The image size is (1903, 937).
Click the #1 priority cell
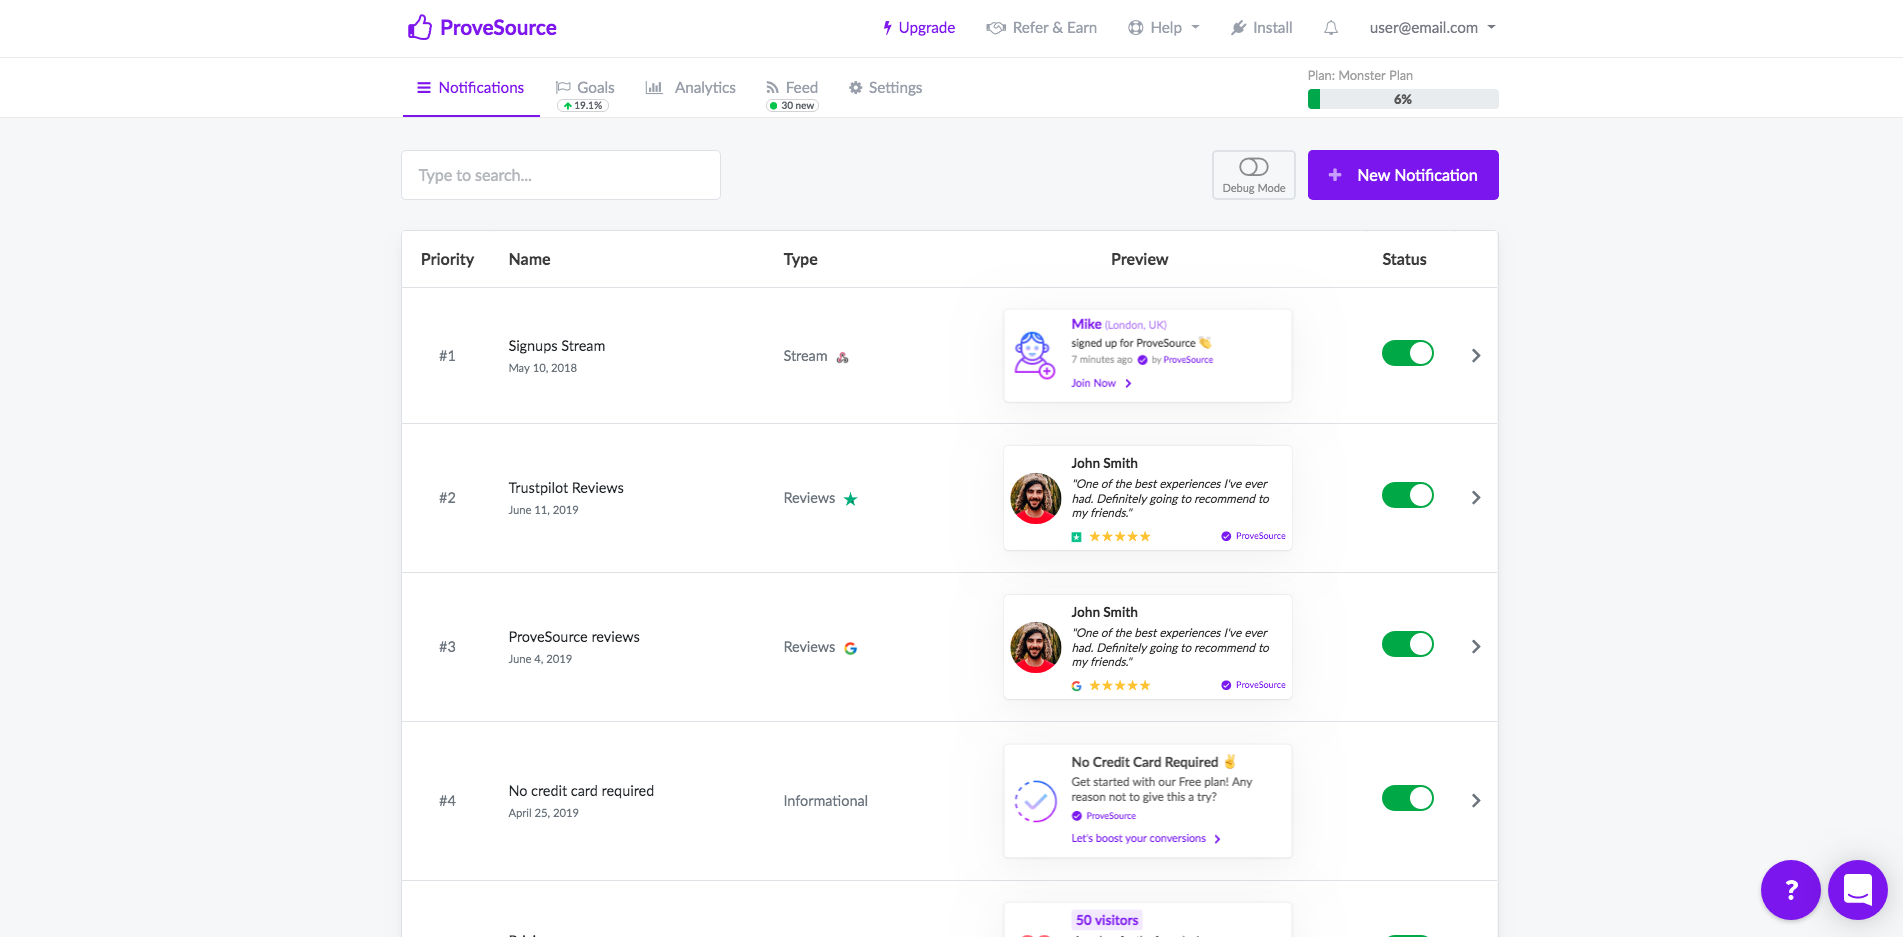[x=447, y=356]
